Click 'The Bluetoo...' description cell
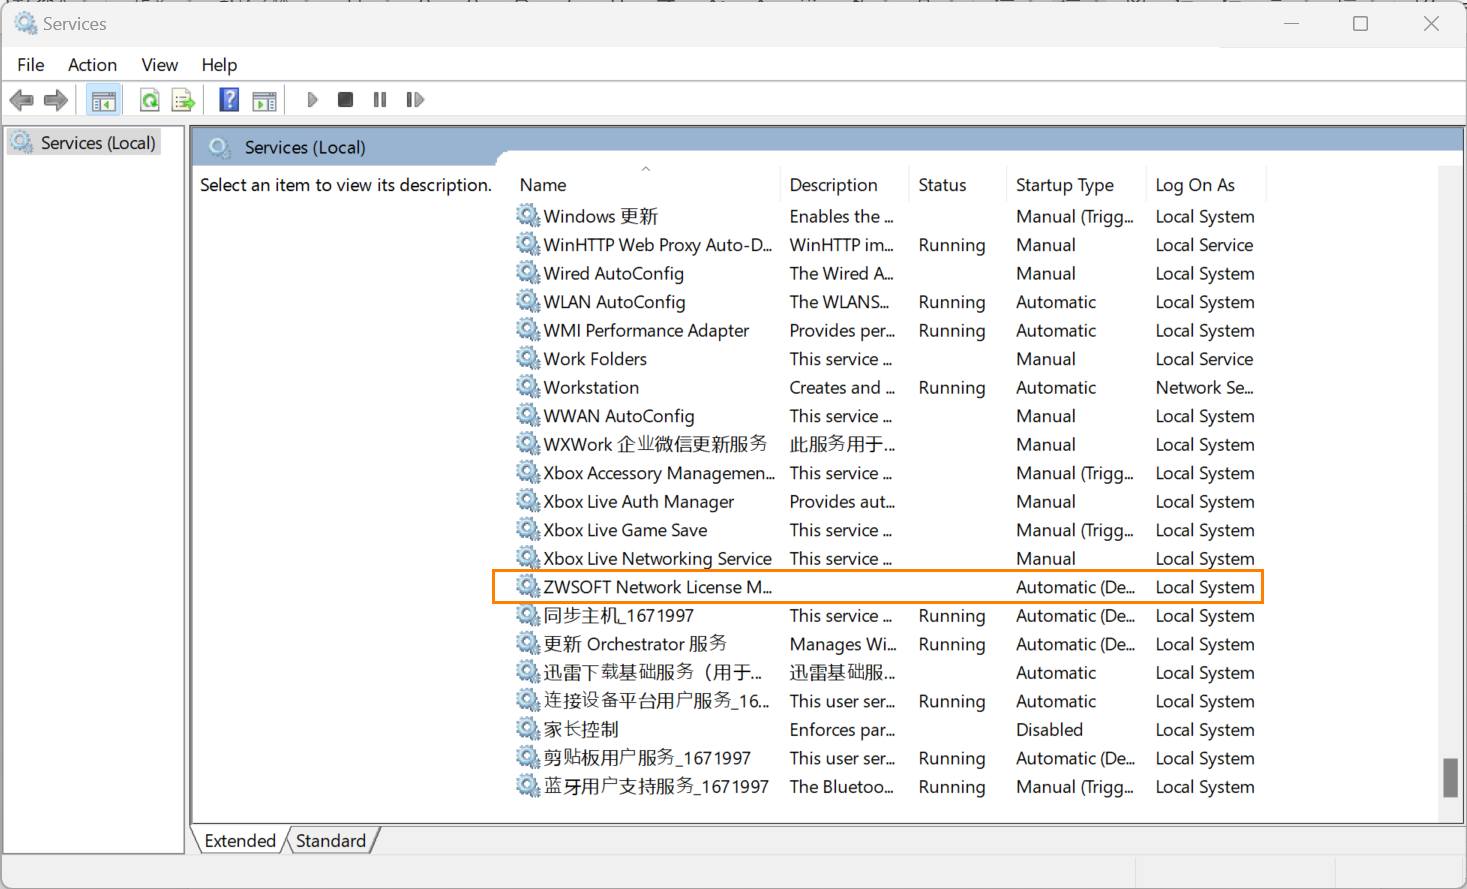This screenshot has height=889, width=1467. (841, 787)
